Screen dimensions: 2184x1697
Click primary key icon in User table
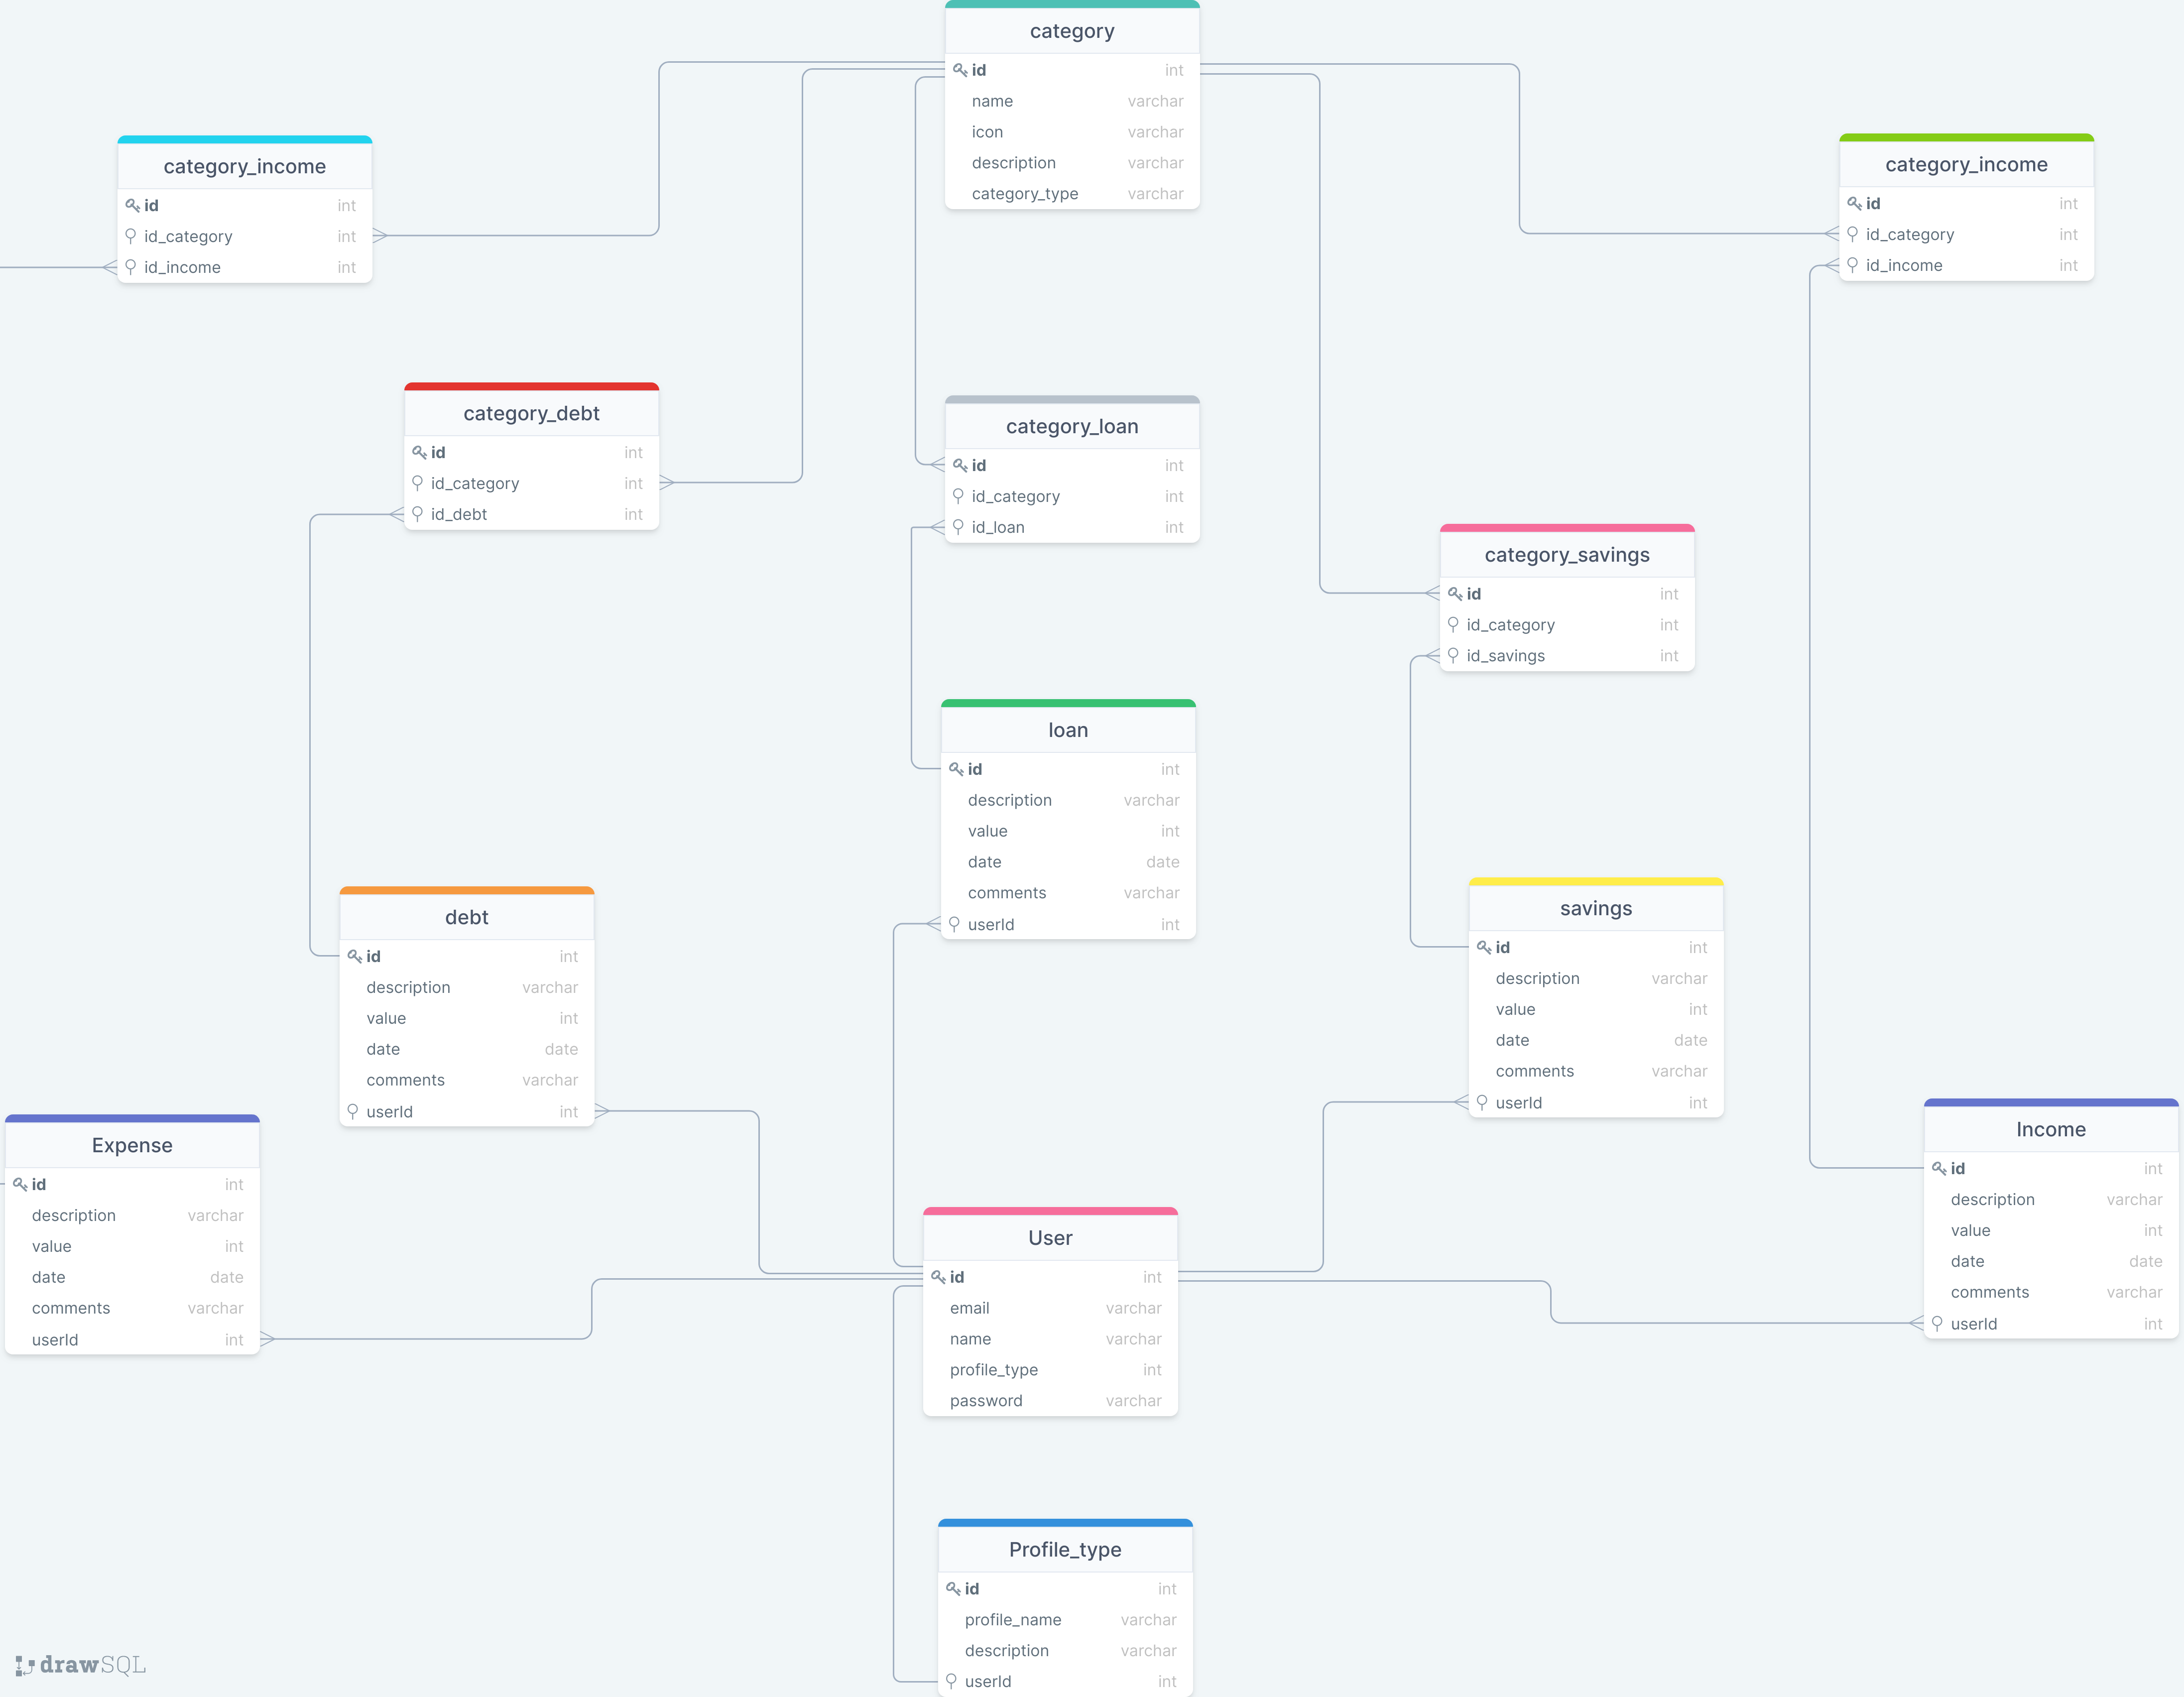[x=938, y=1277]
